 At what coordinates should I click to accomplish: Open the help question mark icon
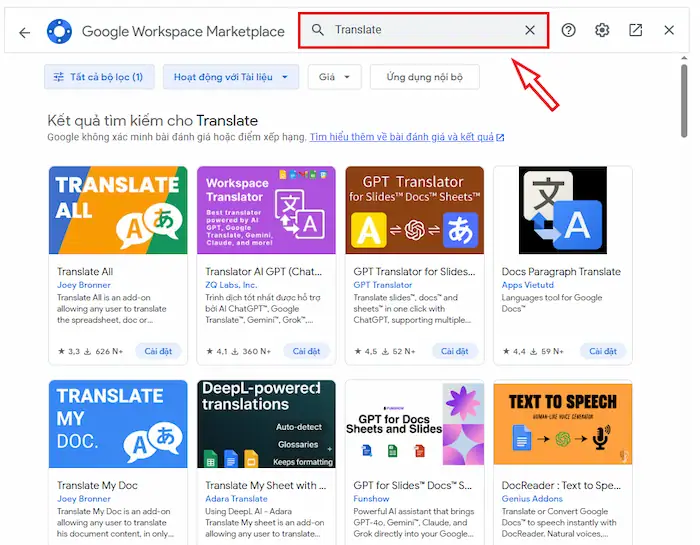pyautogui.click(x=568, y=30)
